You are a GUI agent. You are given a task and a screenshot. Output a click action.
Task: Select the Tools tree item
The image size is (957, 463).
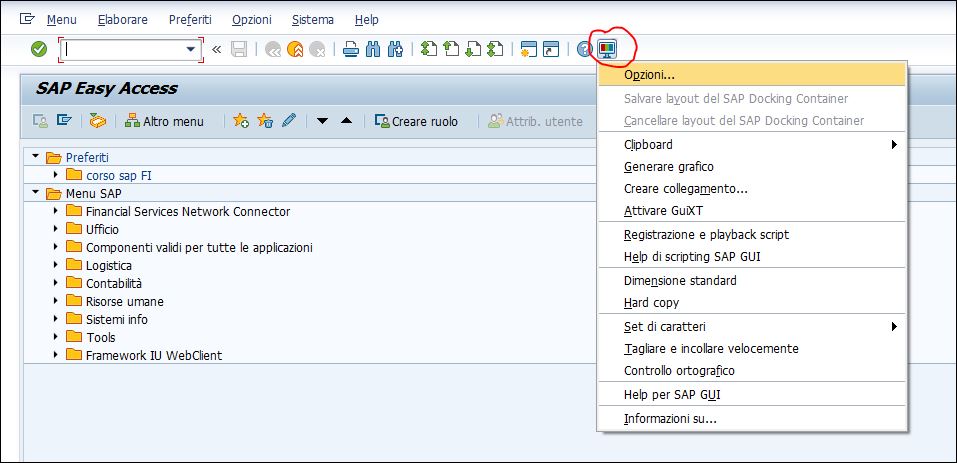(101, 337)
